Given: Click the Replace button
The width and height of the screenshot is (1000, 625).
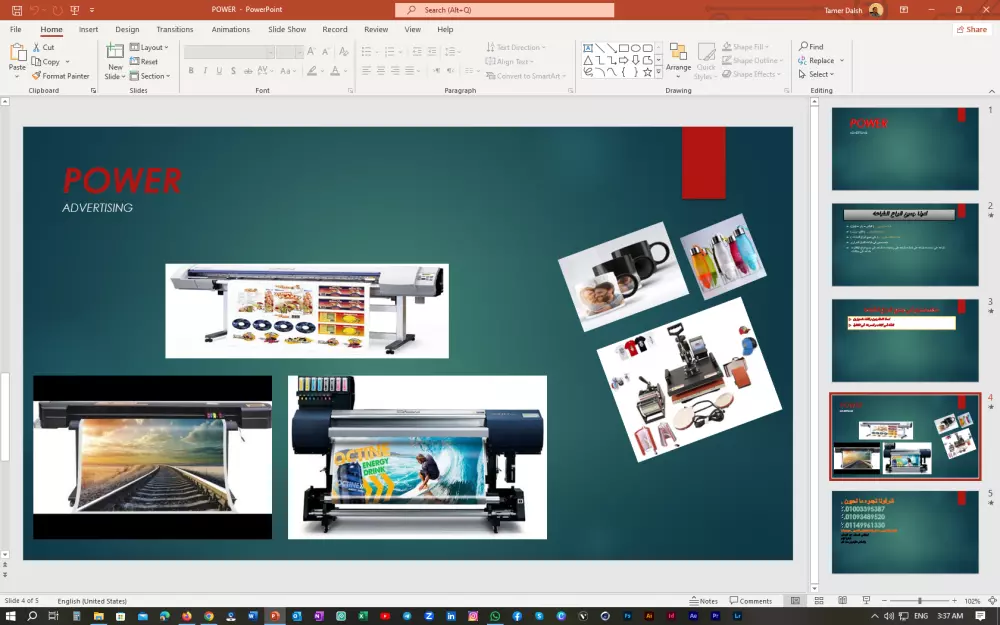Looking at the screenshot, I should click(820, 60).
